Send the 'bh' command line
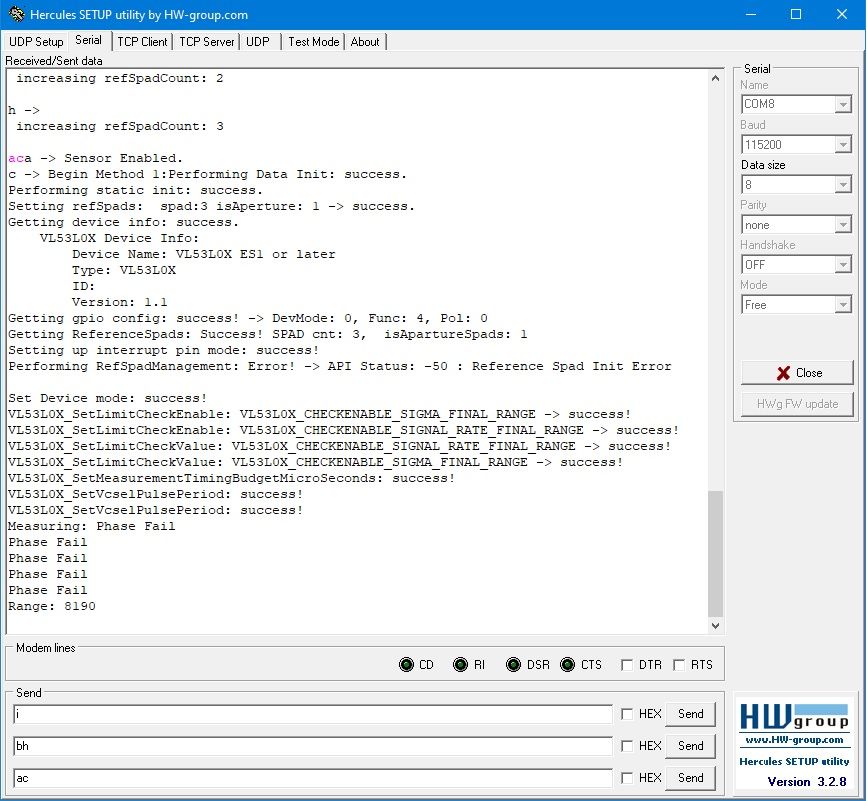 tap(691, 746)
